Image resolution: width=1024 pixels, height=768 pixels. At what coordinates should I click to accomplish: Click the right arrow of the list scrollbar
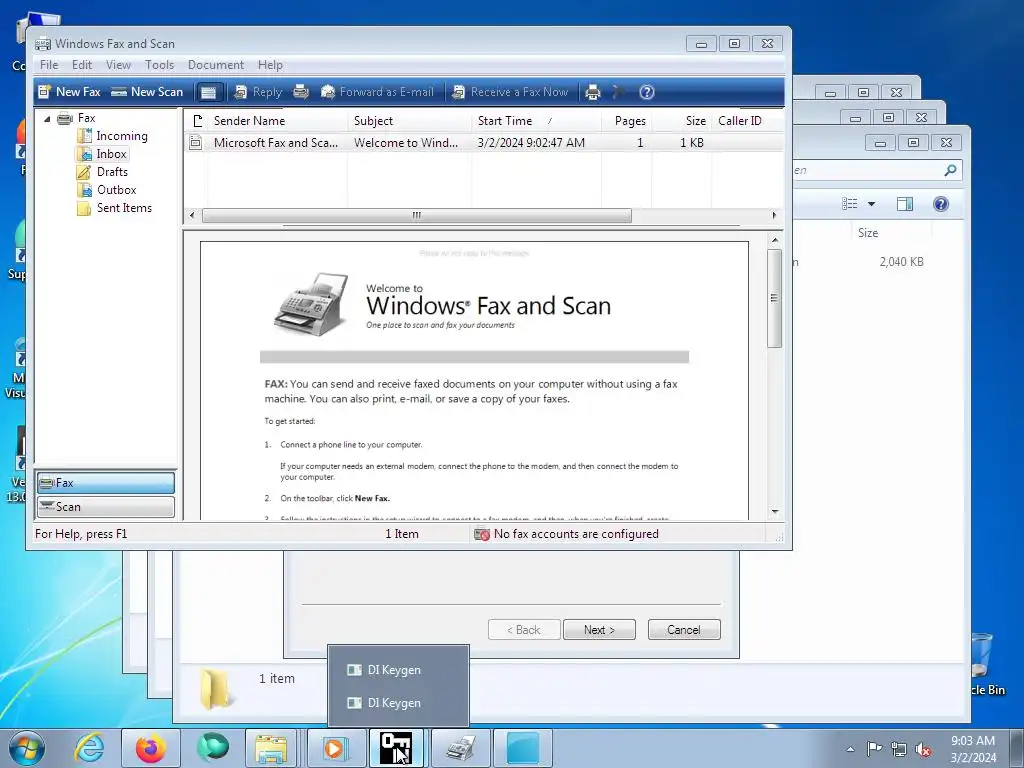coord(775,215)
